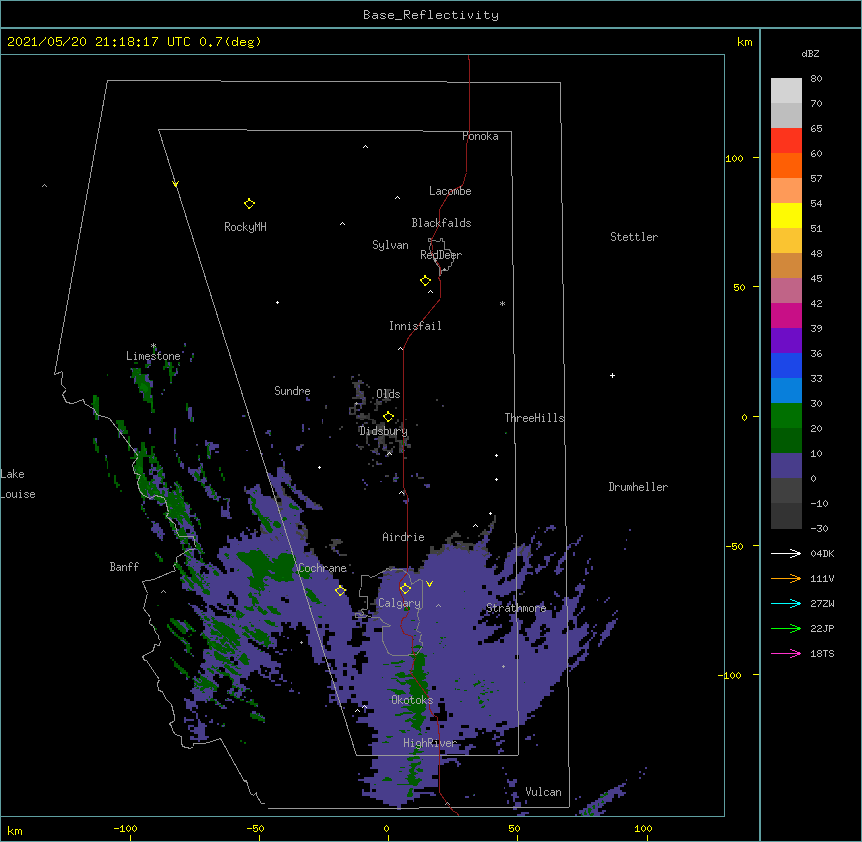Click the magenta 18TS arrow in legend

[786, 653]
